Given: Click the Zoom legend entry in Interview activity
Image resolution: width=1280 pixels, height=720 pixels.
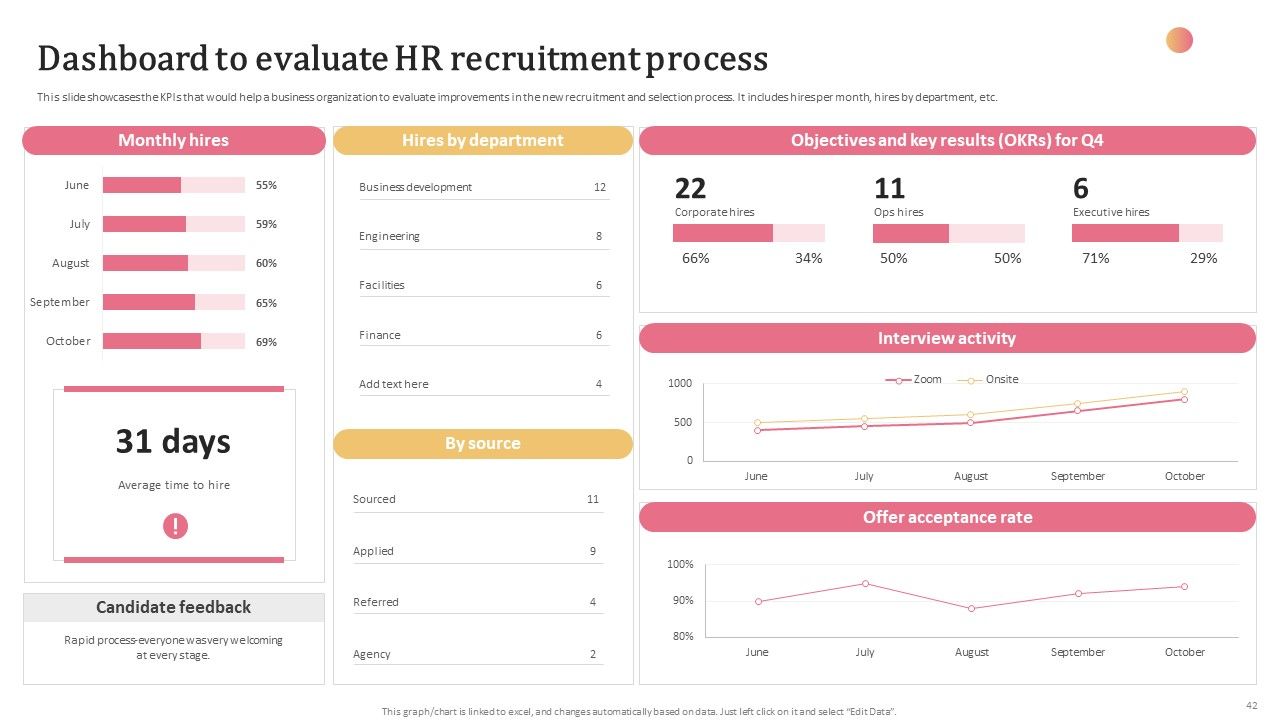Looking at the screenshot, I should [914, 380].
